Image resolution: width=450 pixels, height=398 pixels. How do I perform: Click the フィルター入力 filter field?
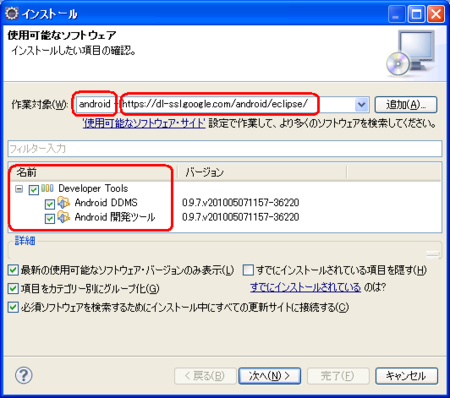225,149
